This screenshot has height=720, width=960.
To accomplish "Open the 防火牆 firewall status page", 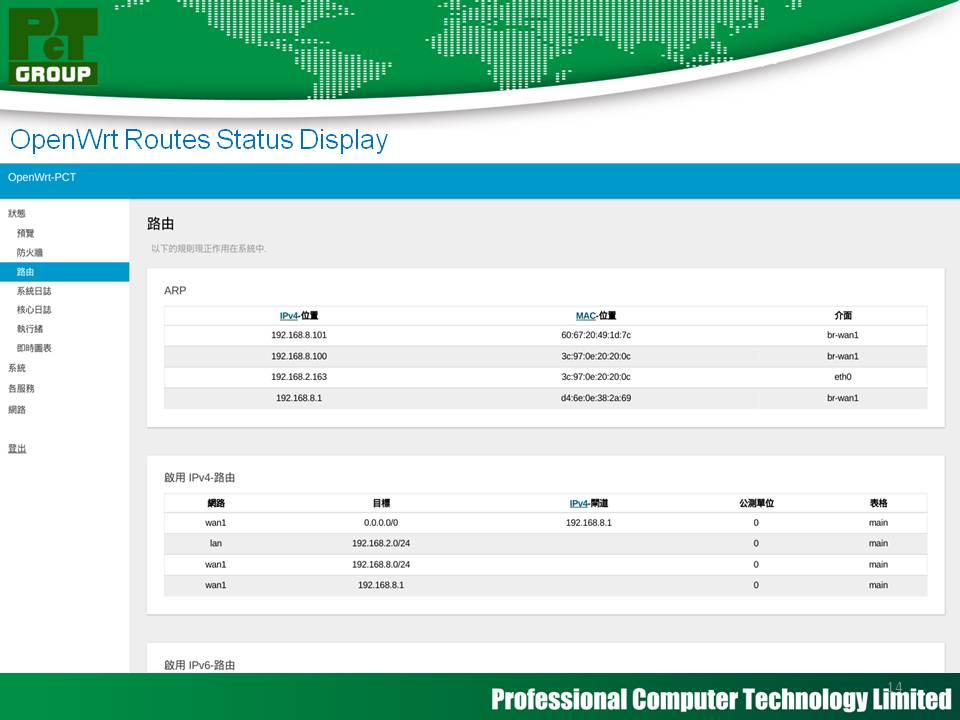I will tap(30, 252).
